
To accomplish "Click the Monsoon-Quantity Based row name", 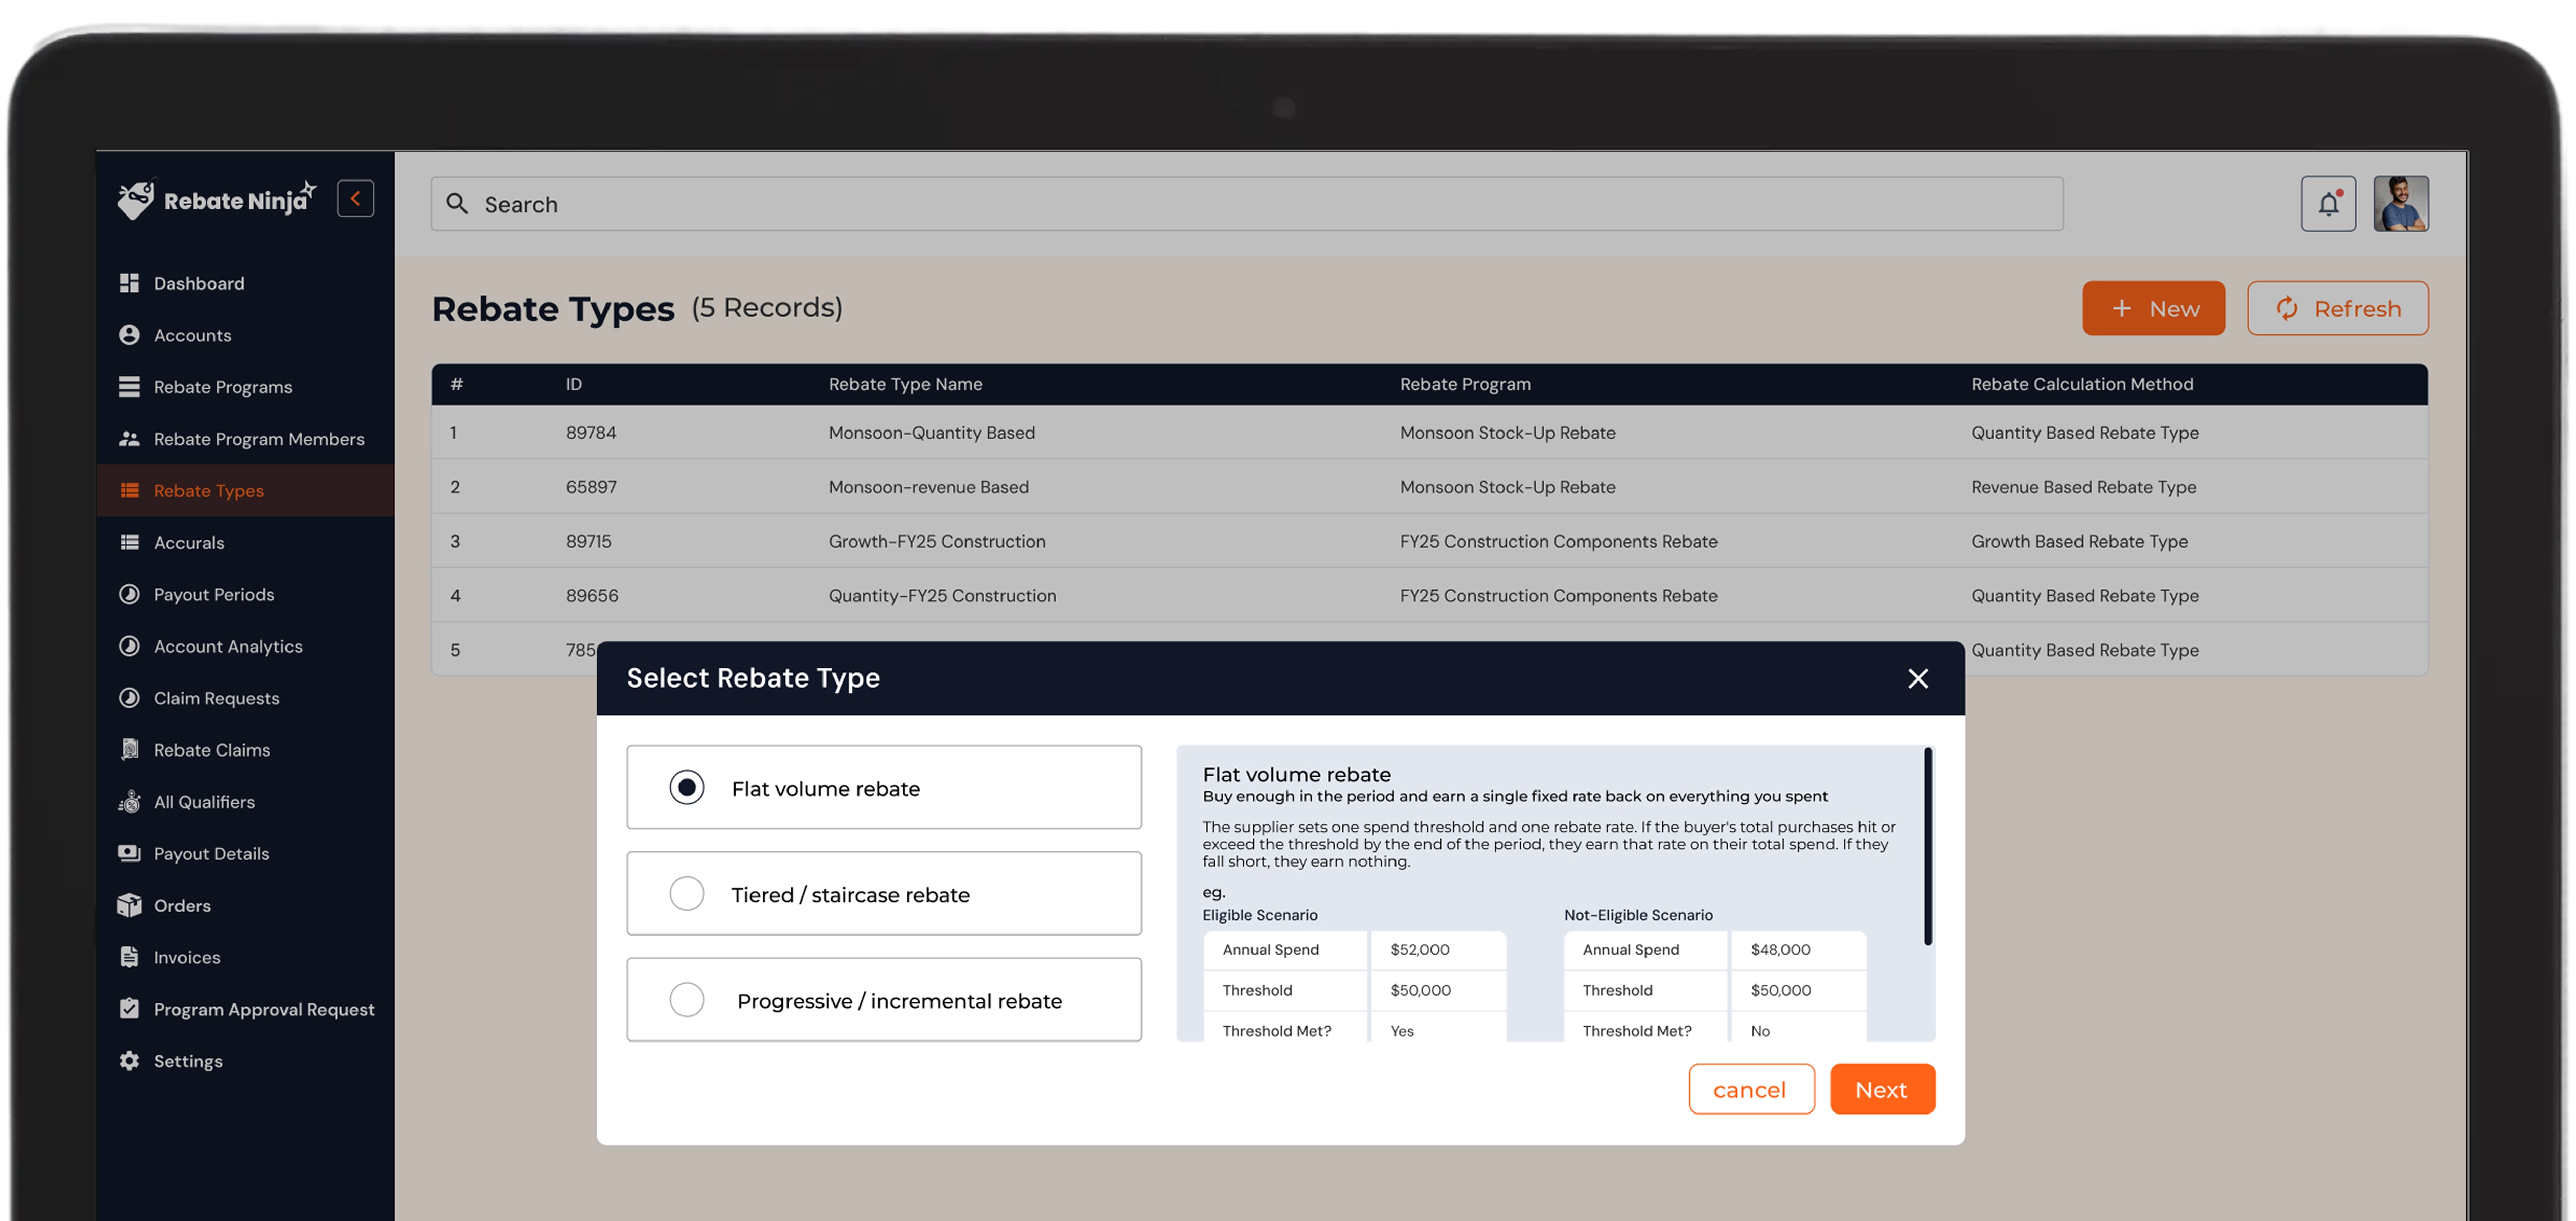I will 931,433.
